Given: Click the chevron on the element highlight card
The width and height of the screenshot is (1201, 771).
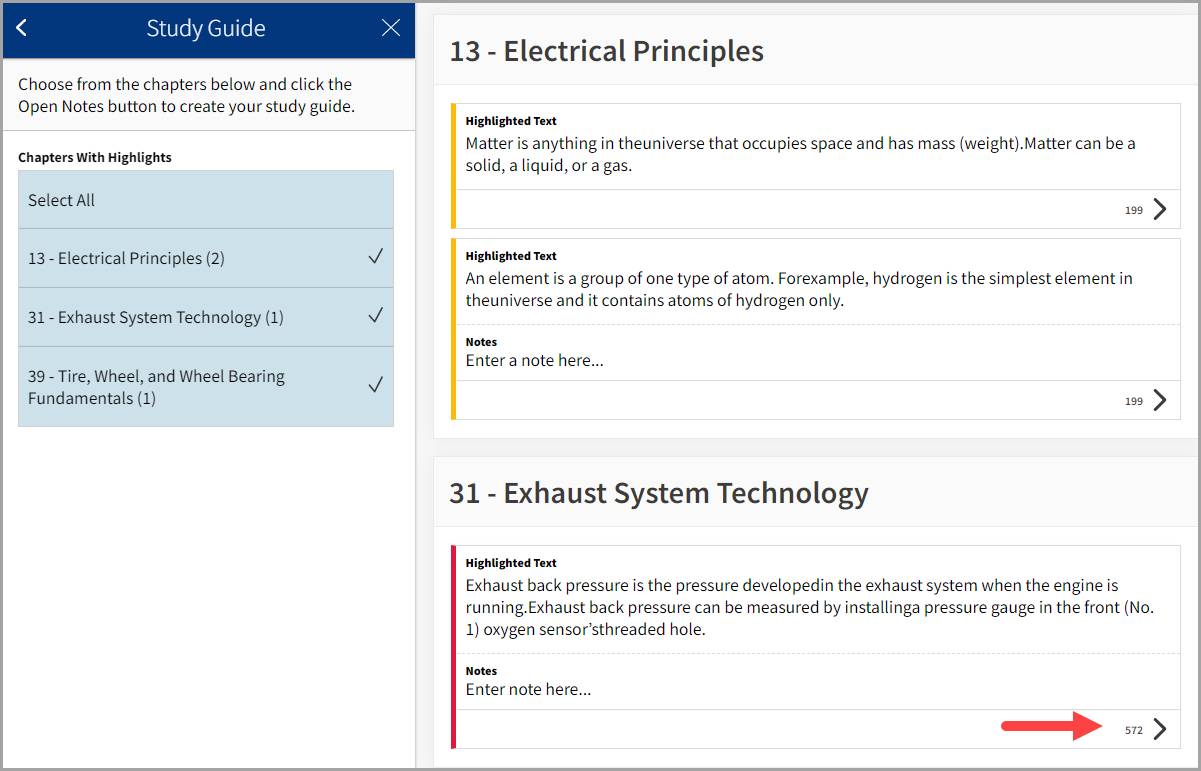Looking at the screenshot, I should [1159, 400].
